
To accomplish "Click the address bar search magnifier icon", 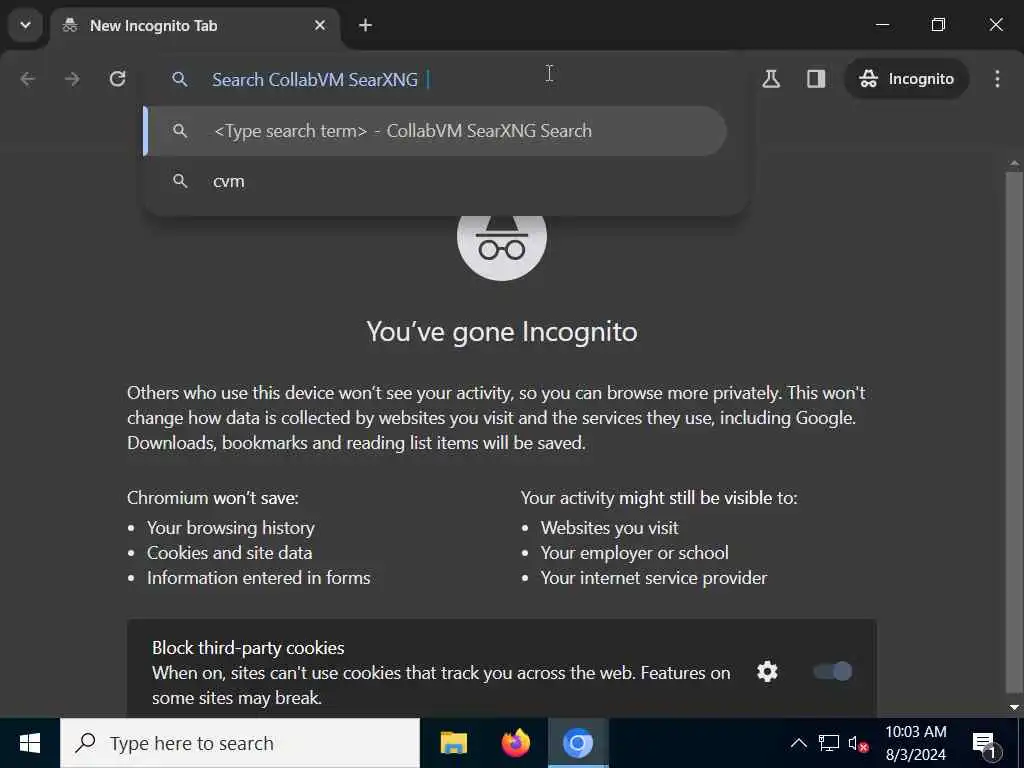I will pyautogui.click(x=180, y=80).
